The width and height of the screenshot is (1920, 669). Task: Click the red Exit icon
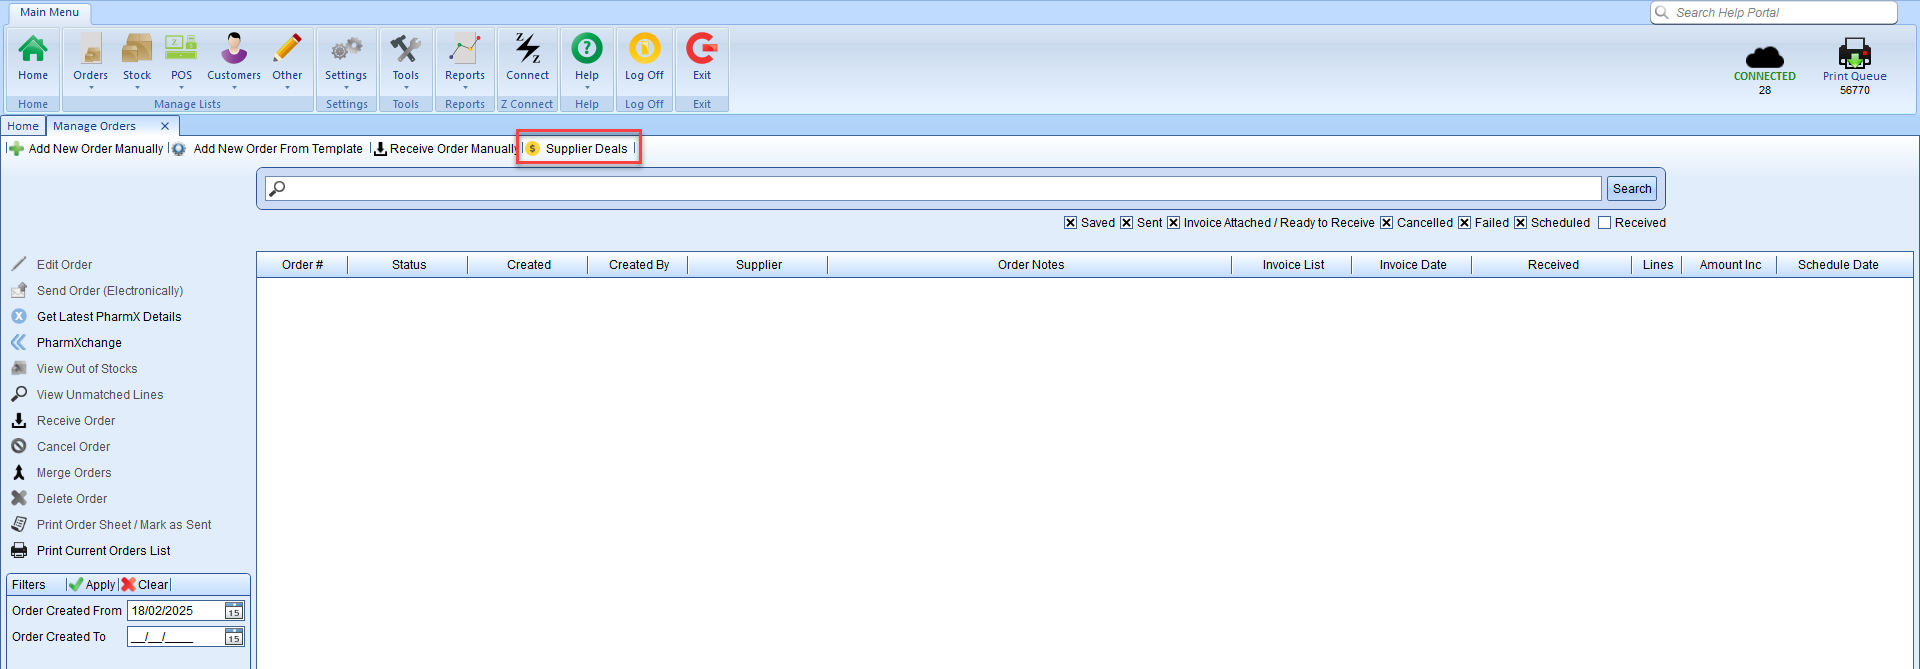702,50
